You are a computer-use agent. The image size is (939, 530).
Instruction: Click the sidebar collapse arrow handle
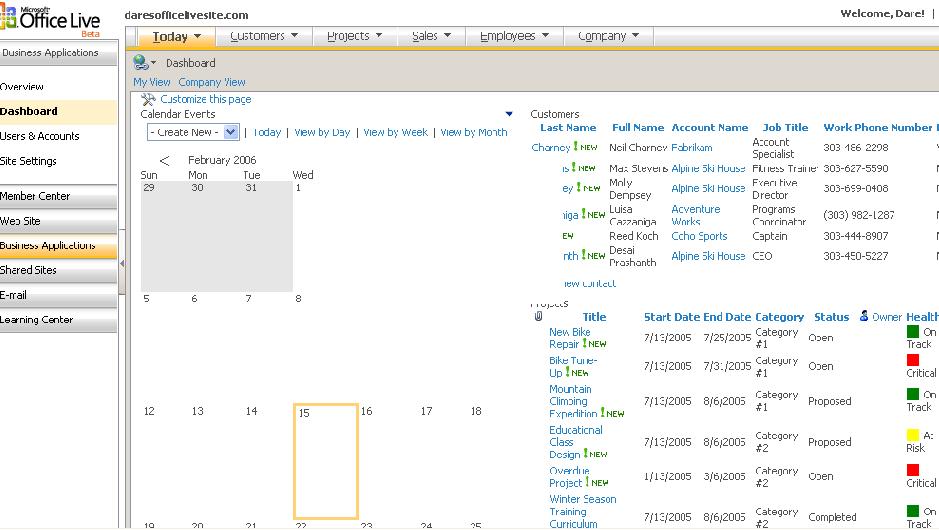[x=122, y=264]
